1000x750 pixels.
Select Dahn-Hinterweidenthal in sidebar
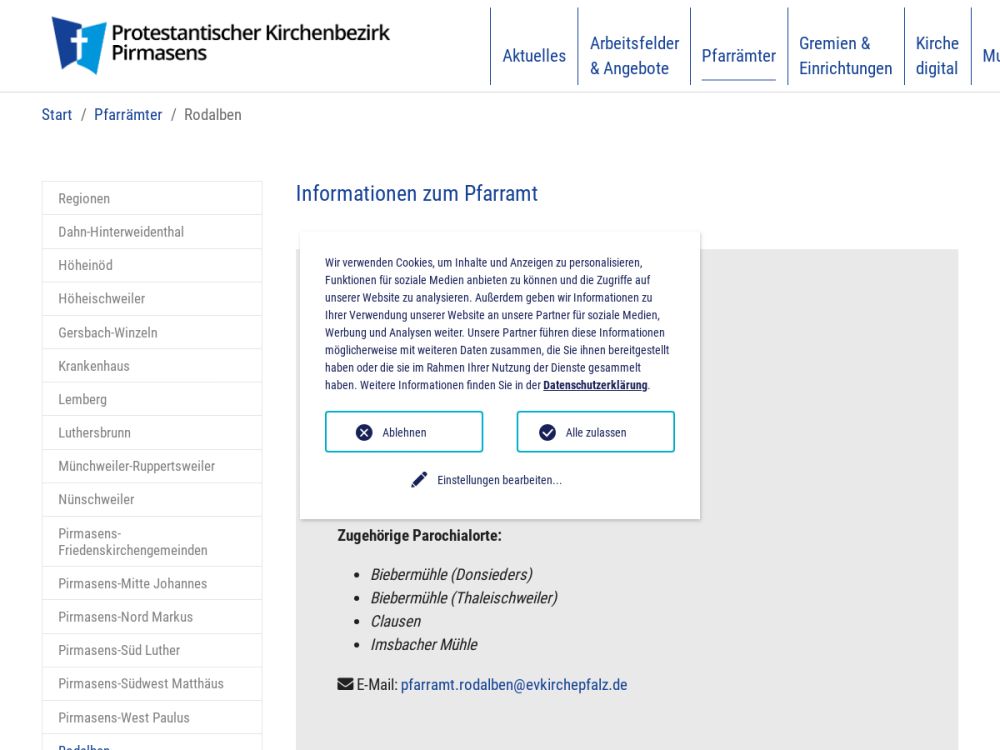[121, 232]
